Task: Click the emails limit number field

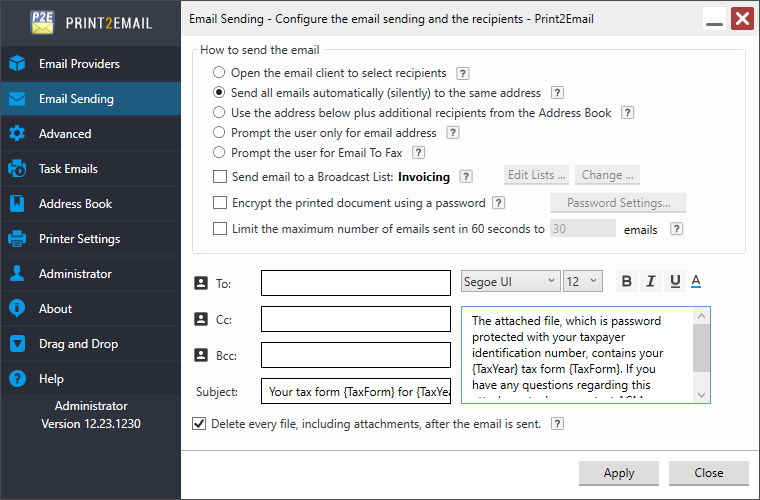Action: (583, 229)
